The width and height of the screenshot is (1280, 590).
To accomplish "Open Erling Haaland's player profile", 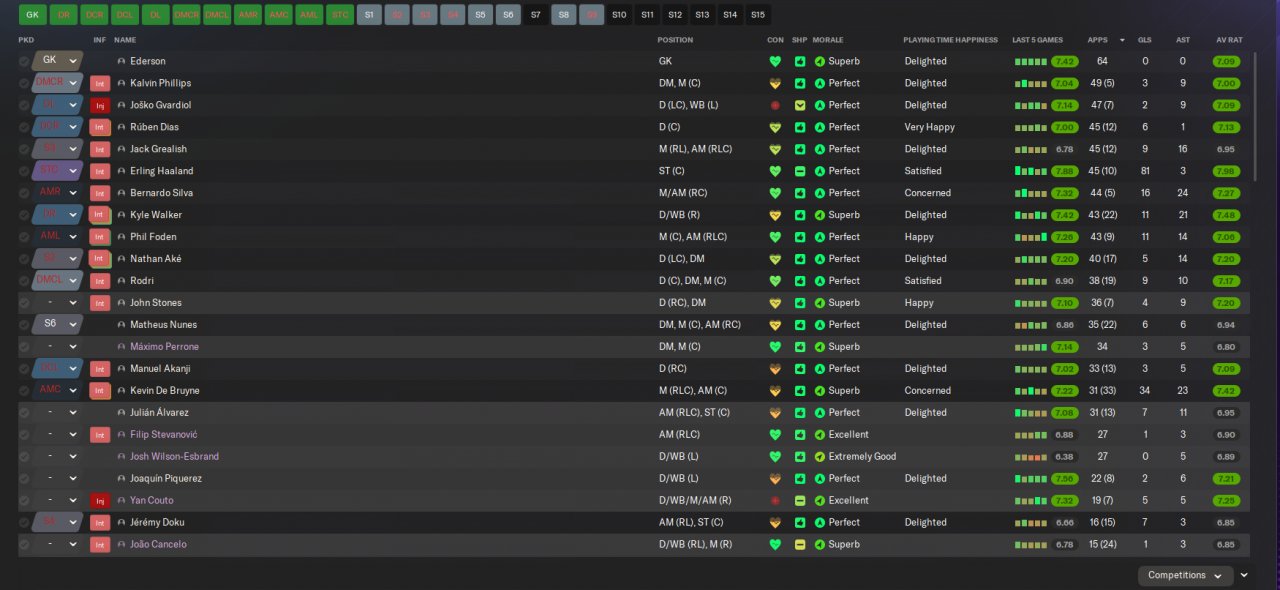I will coord(162,171).
